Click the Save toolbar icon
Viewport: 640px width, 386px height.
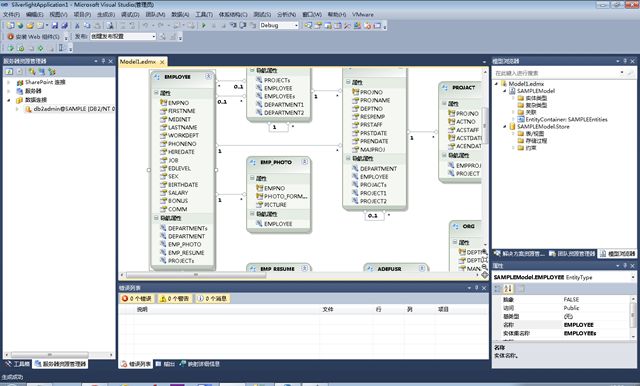tap(55, 25)
